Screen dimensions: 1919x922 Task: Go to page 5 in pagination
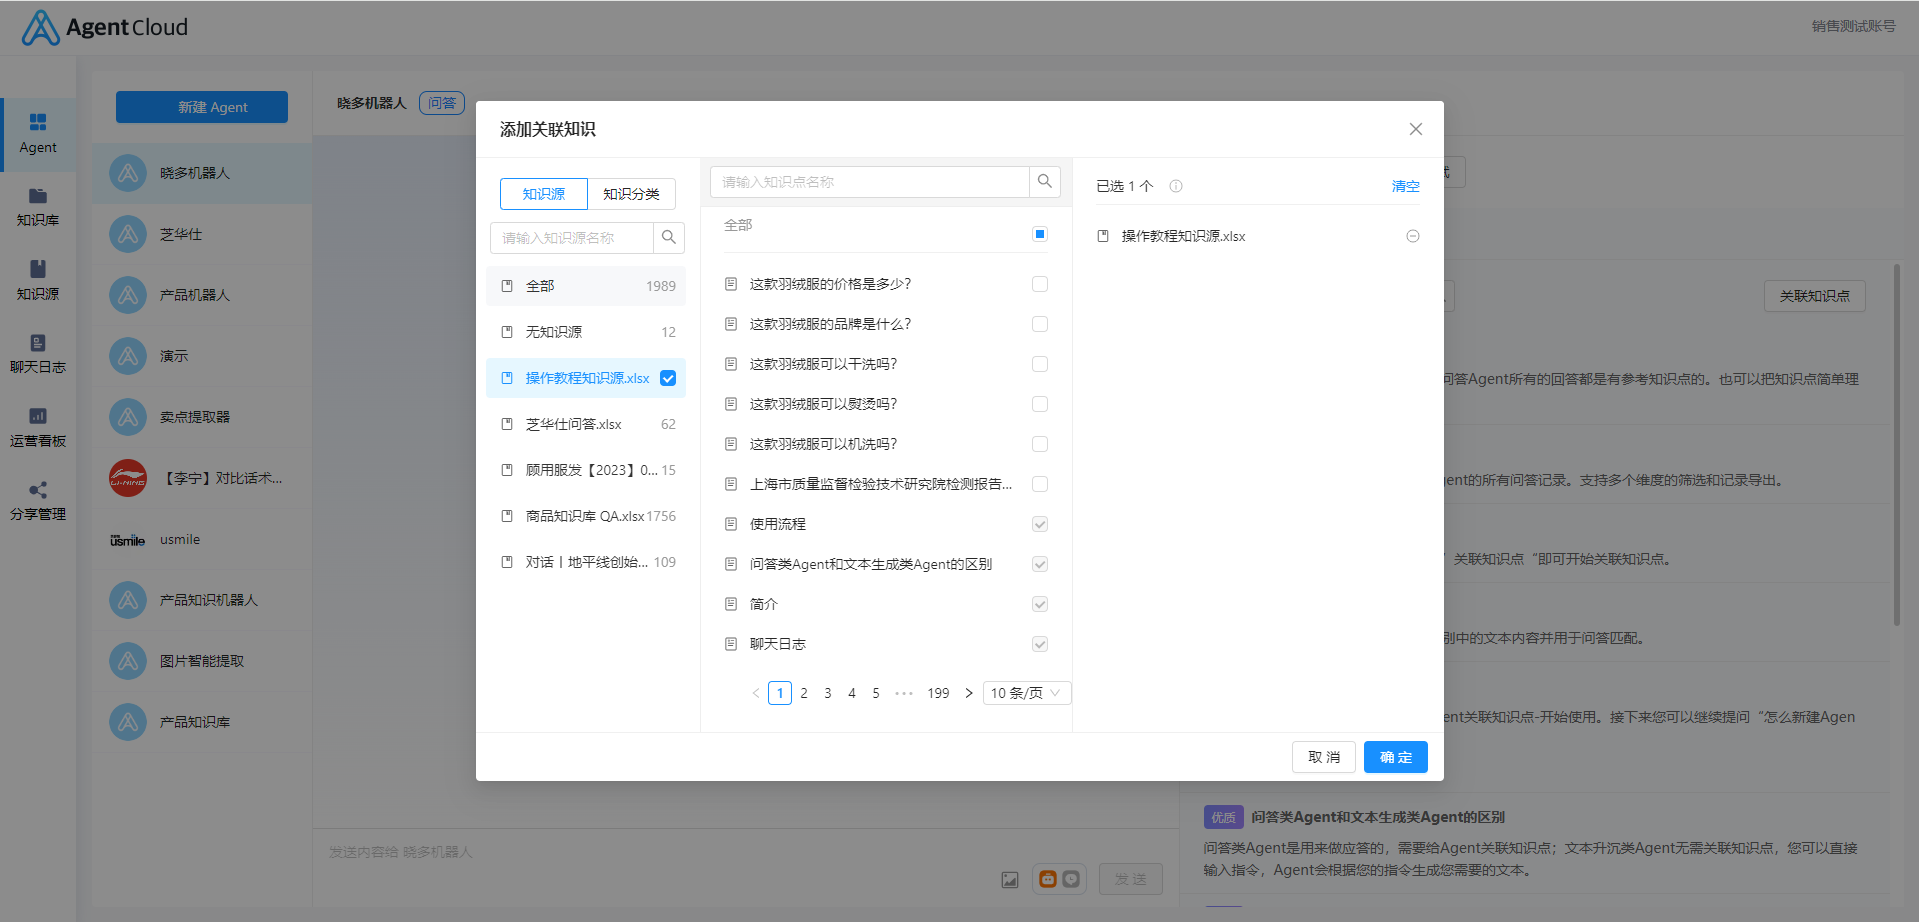pyautogui.click(x=876, y=693)
